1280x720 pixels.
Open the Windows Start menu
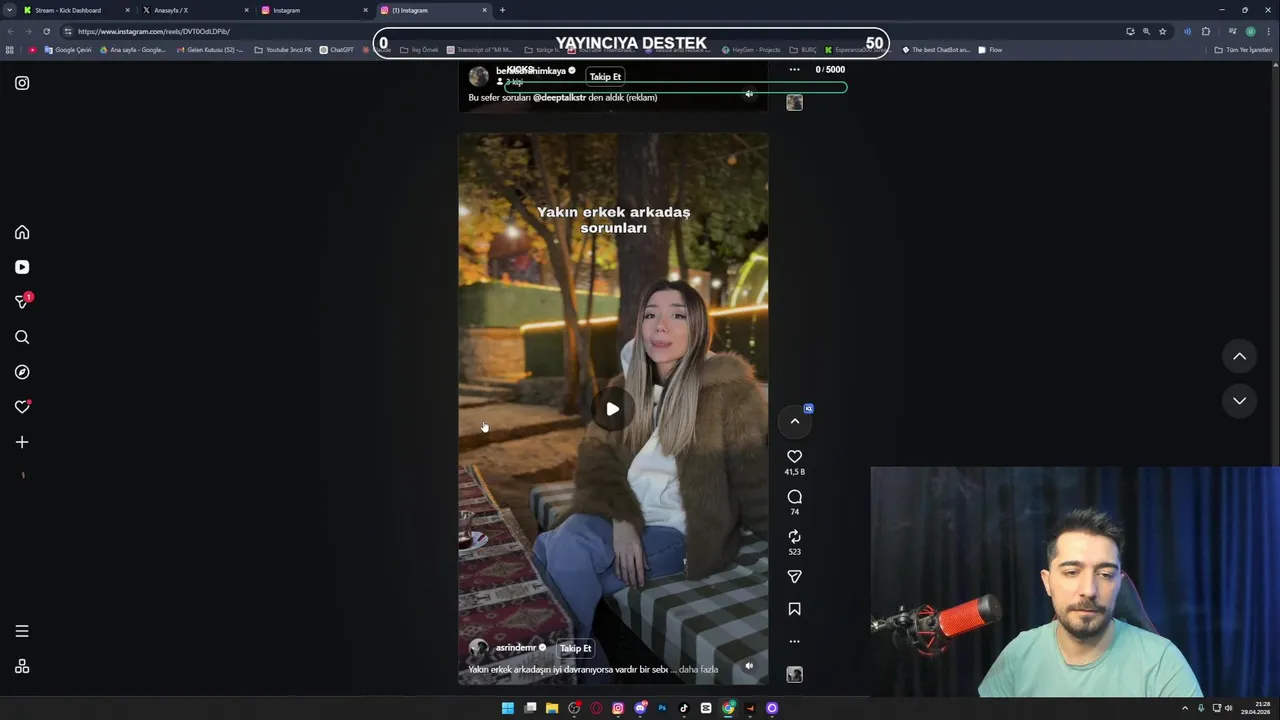coord(508,708)
